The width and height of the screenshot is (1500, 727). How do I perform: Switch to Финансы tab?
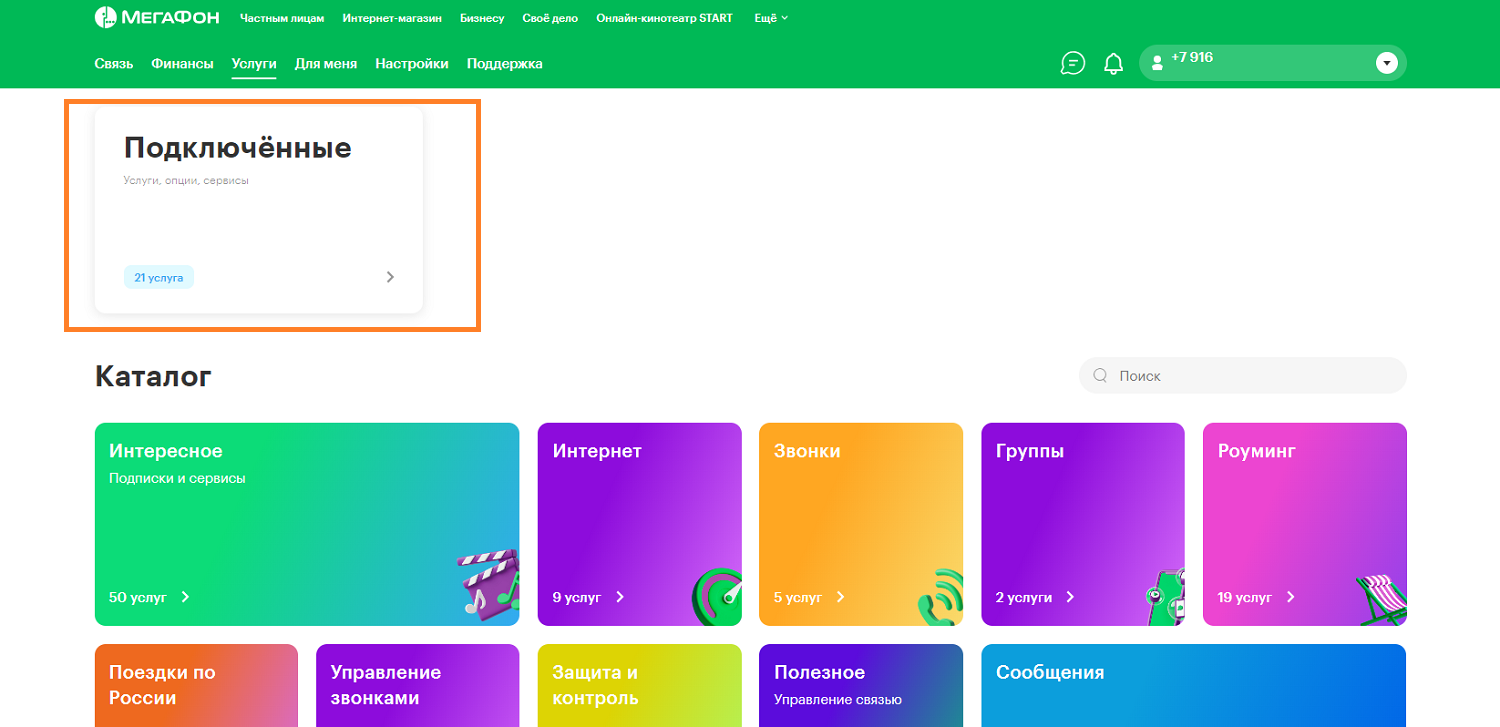(x=182, y=63)
